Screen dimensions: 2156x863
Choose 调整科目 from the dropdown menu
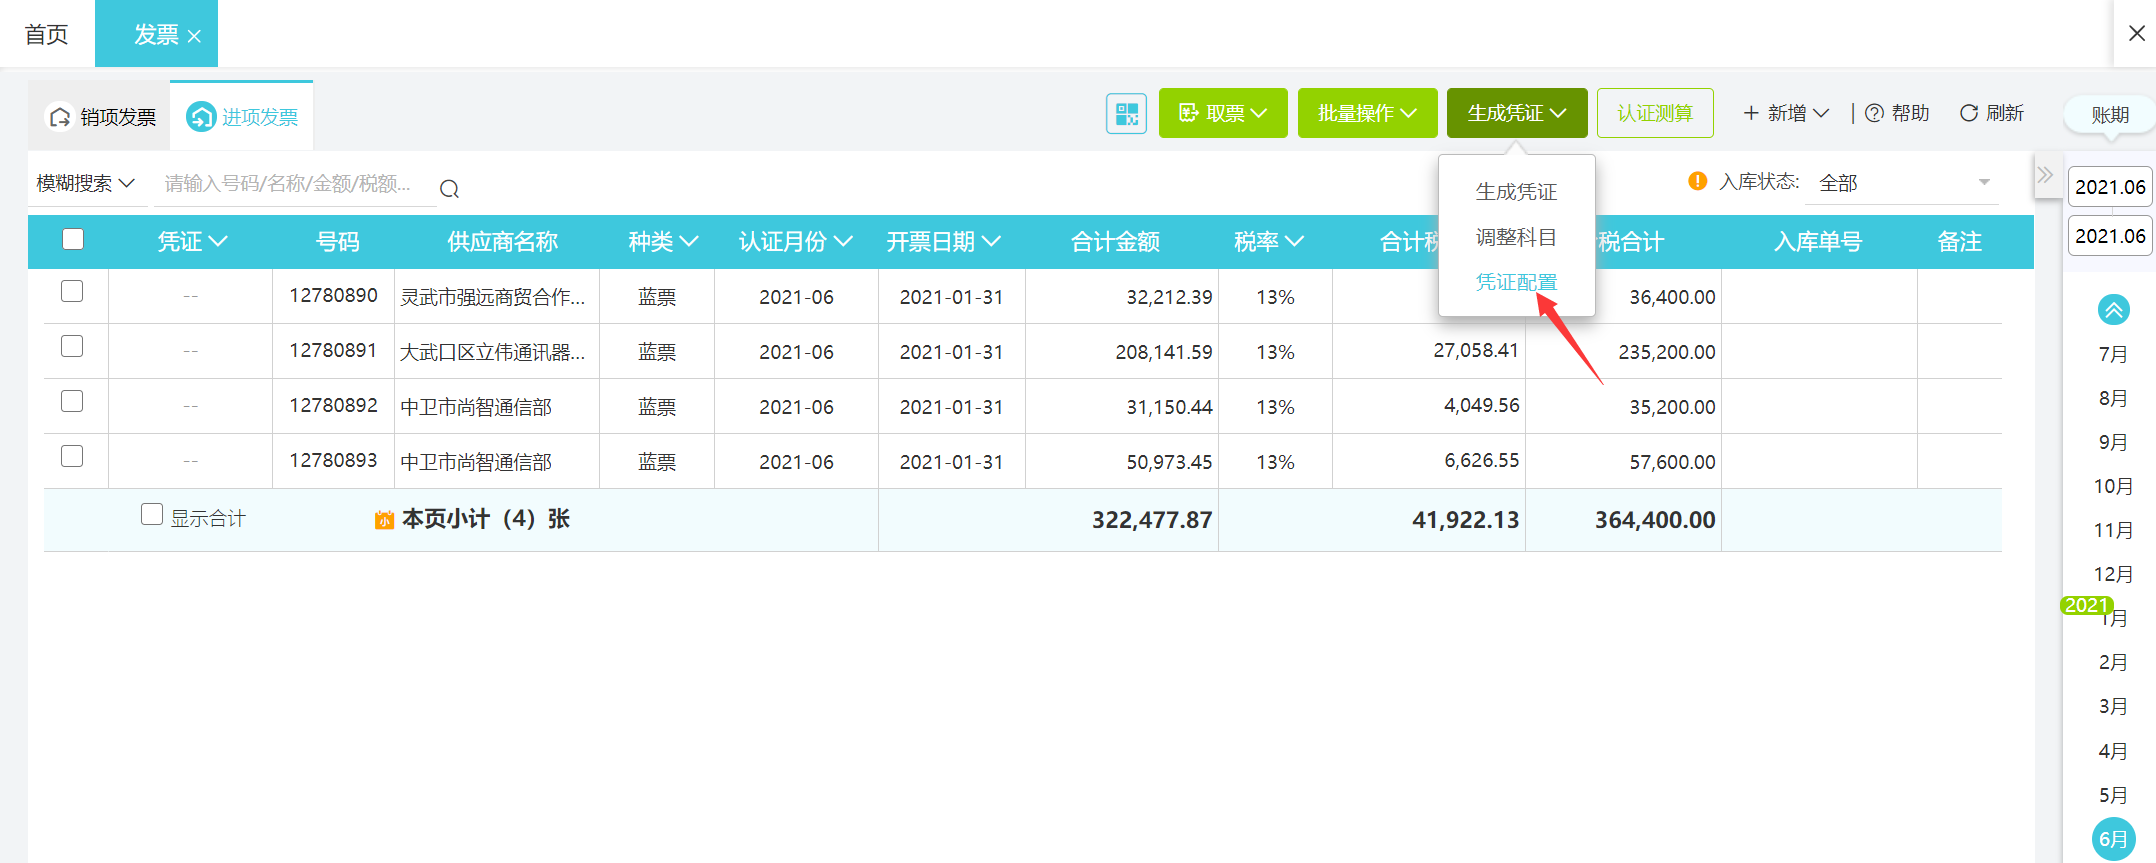pyautogui.click(x=1516, y=237)
